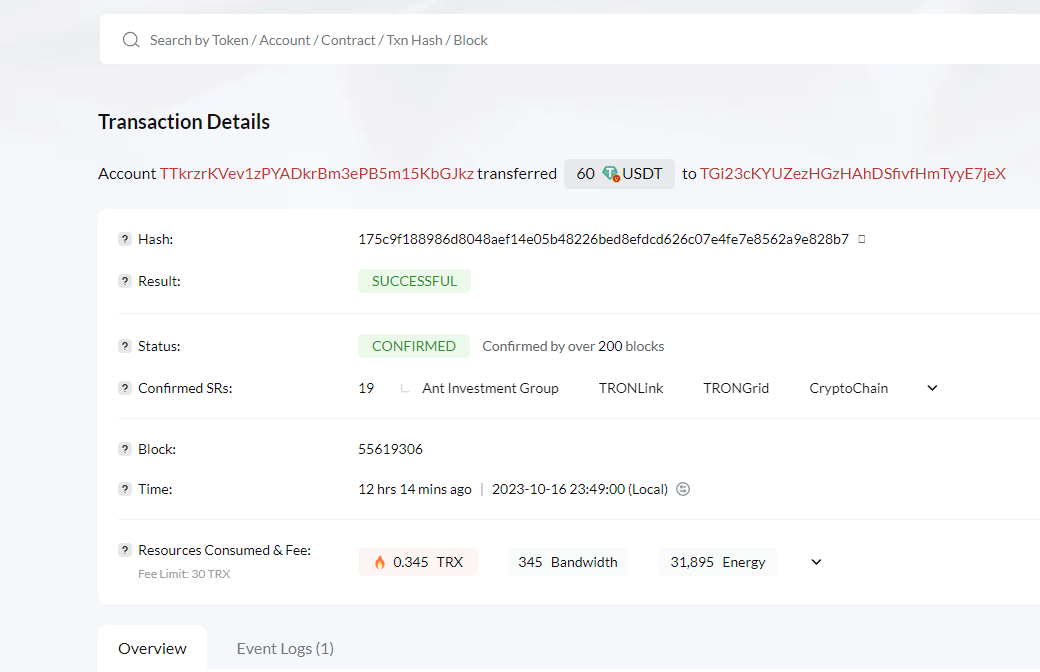Viewport: 1040px width, 672px height.
Task: Click the help icon next to Time
Action: [125, 489]
